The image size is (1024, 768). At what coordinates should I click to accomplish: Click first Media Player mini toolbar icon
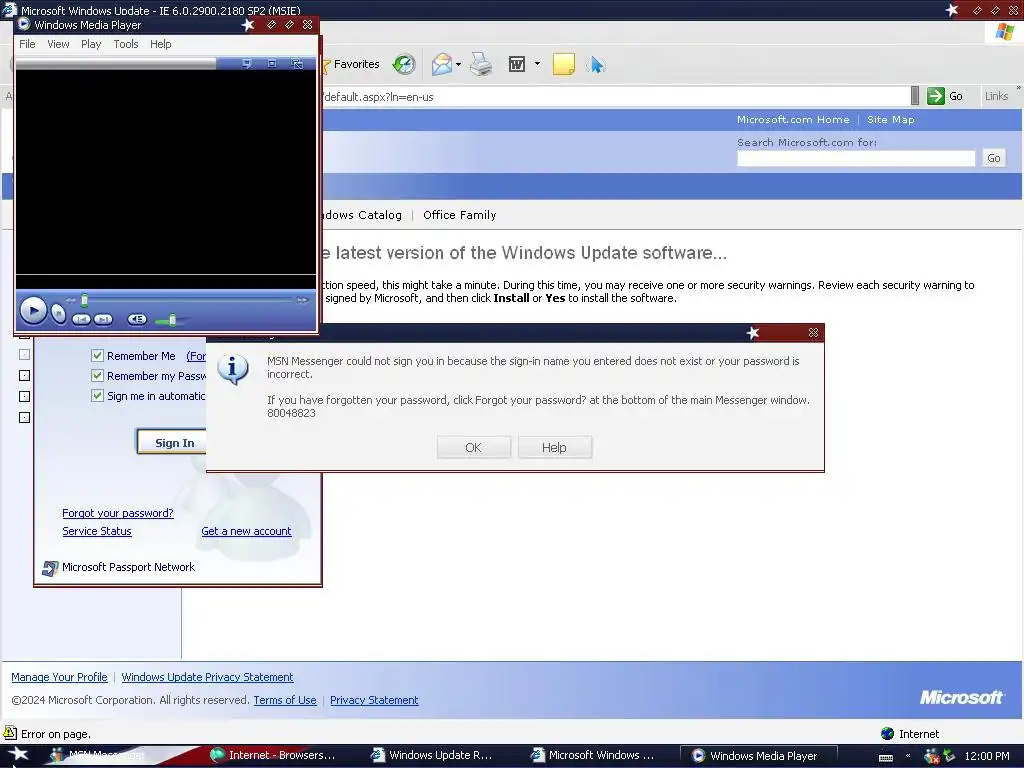point(247,63)
